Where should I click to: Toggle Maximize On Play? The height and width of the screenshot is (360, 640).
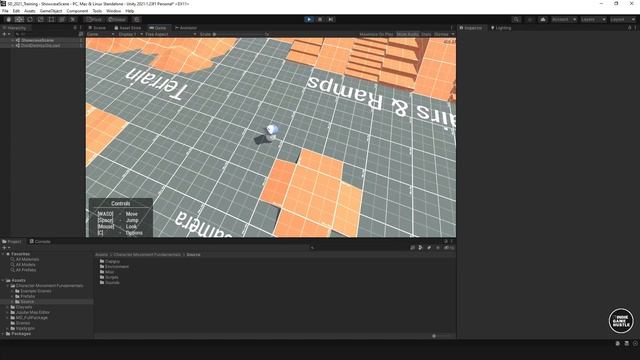[x=376, y=34]
